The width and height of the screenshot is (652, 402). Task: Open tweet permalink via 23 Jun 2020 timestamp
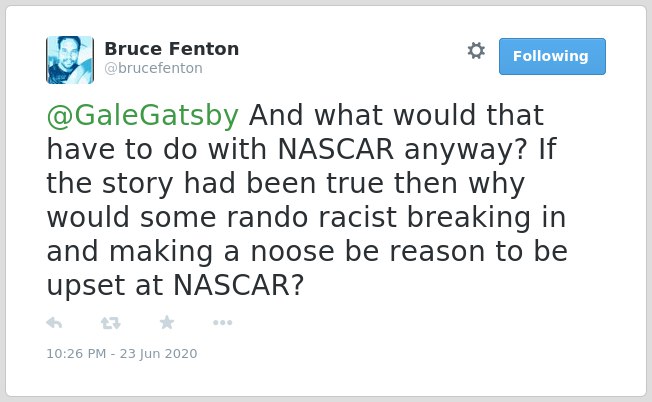[158, 353]
